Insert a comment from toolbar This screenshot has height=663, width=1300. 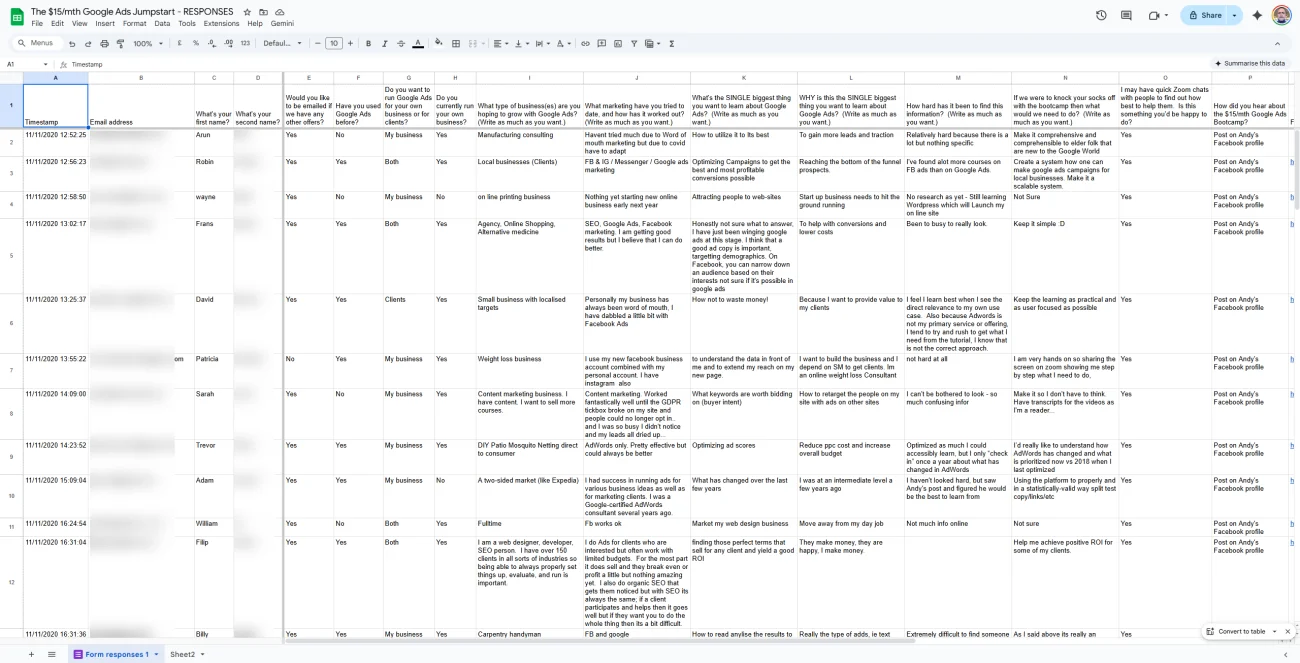(602, 44)
